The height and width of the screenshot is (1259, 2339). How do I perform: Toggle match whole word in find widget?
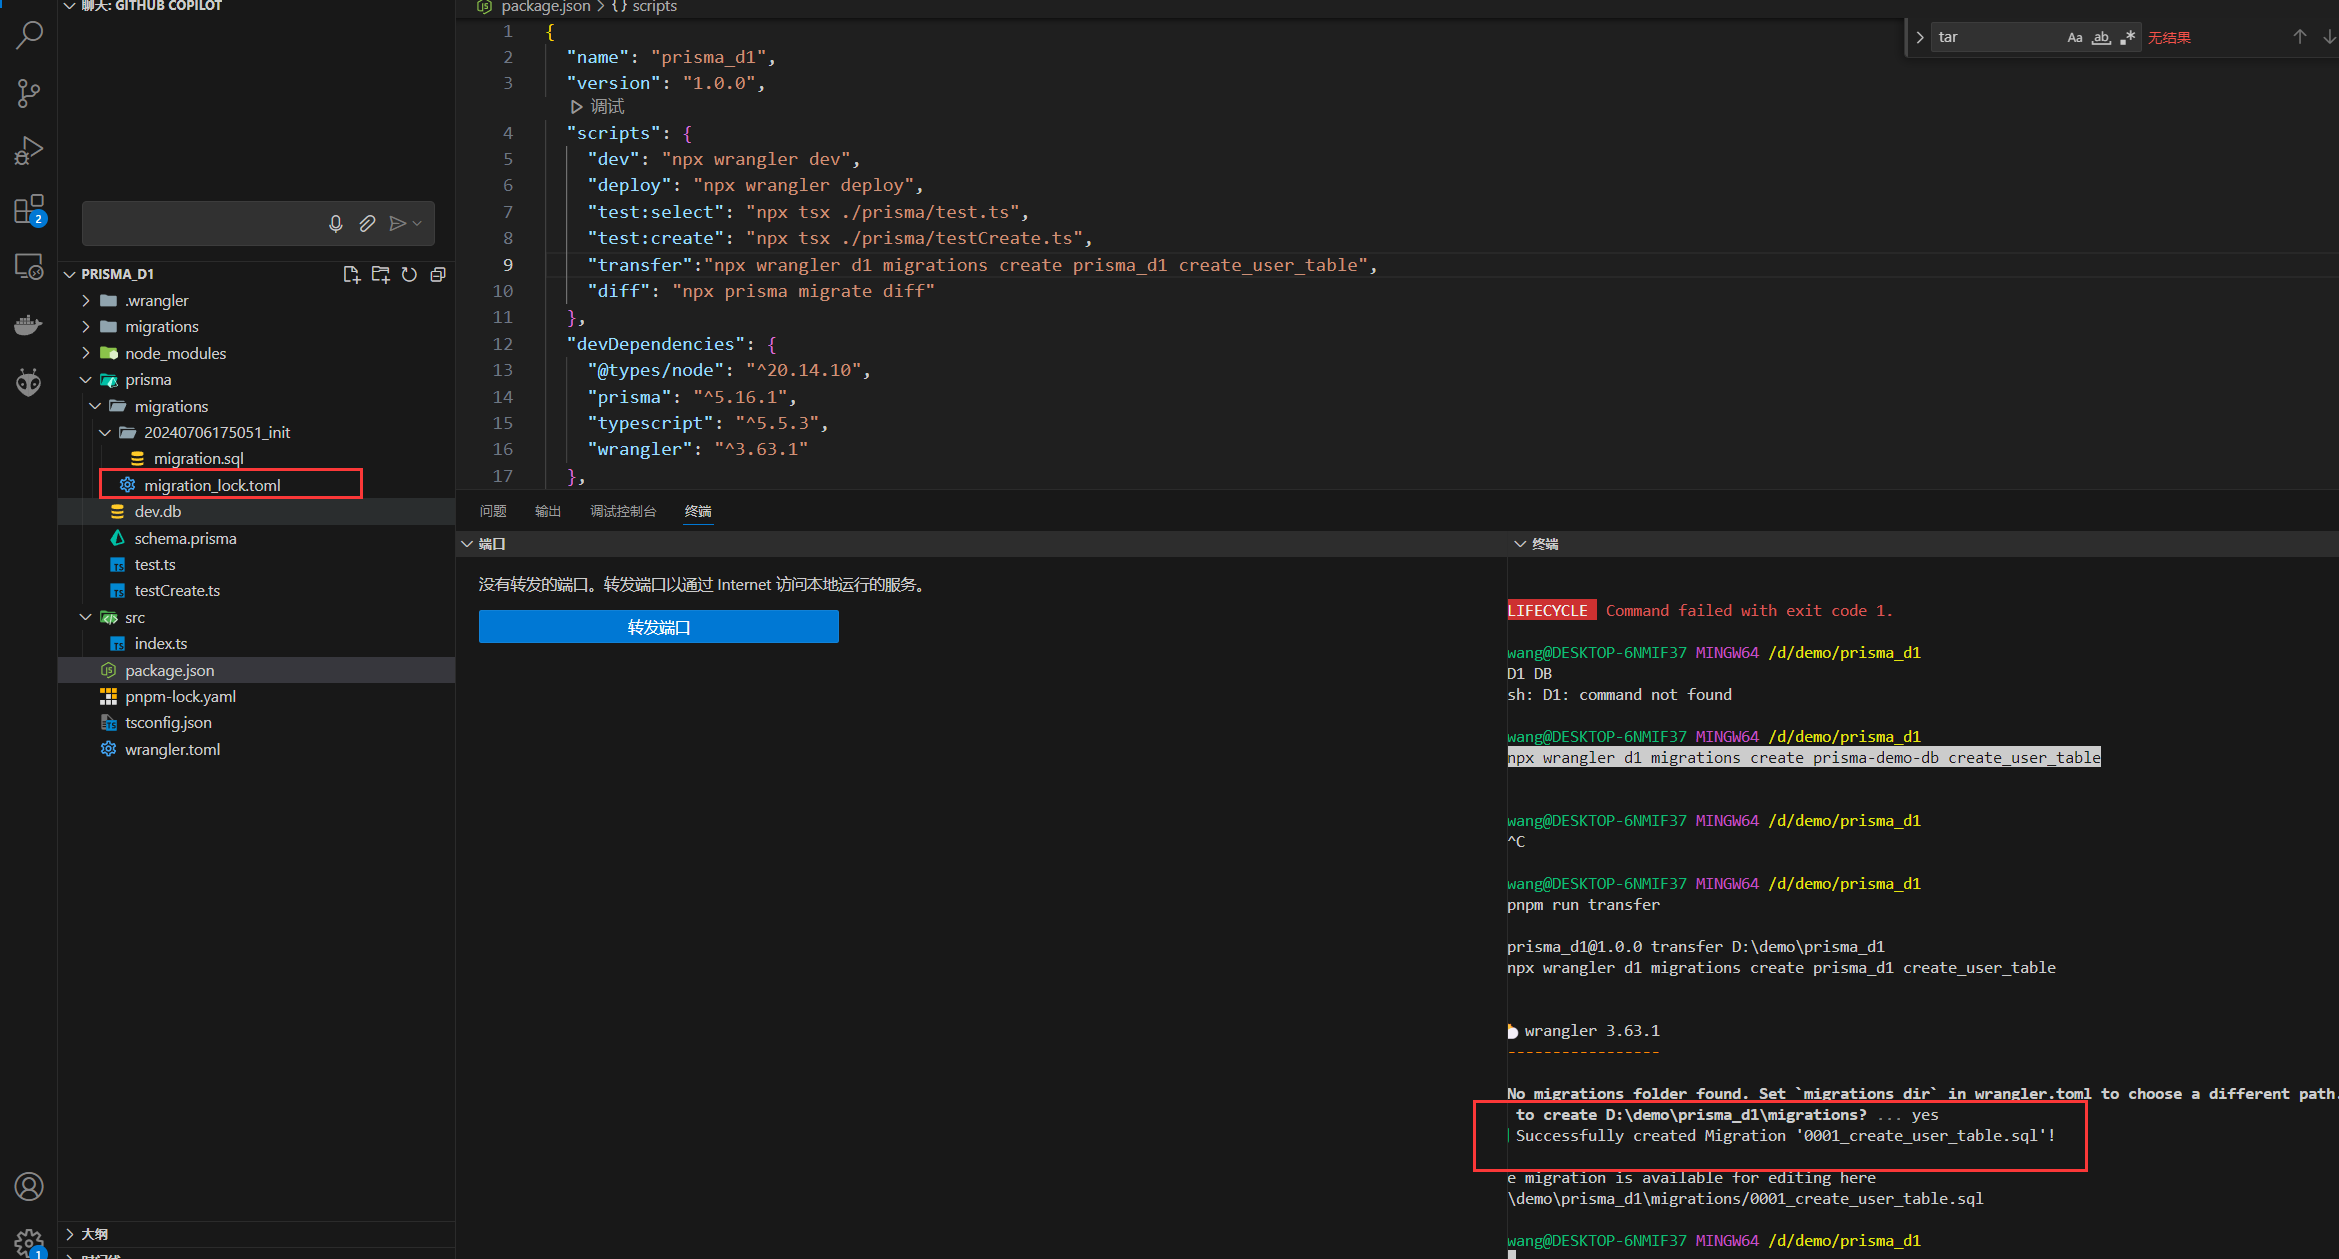2101,37
